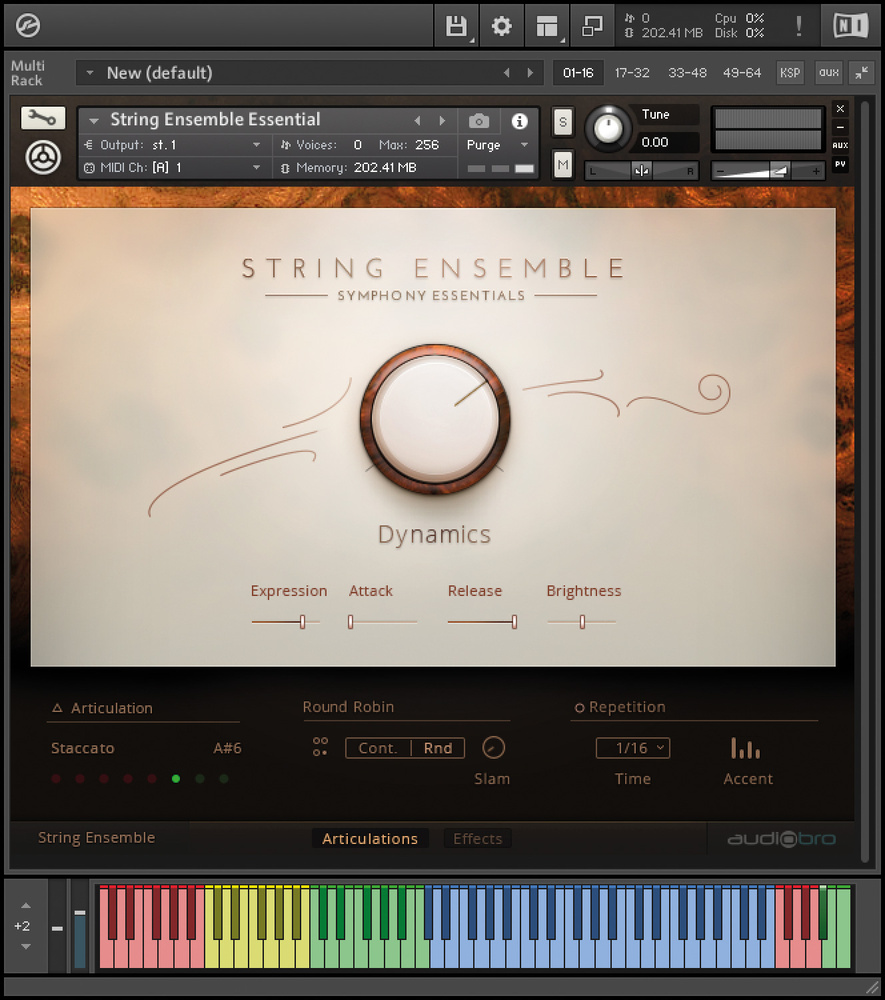Image resolution: width=885 pixels, height=1000 pixels.
Task: Click the save floppy disk icon
Action: (x=456, y=27)
